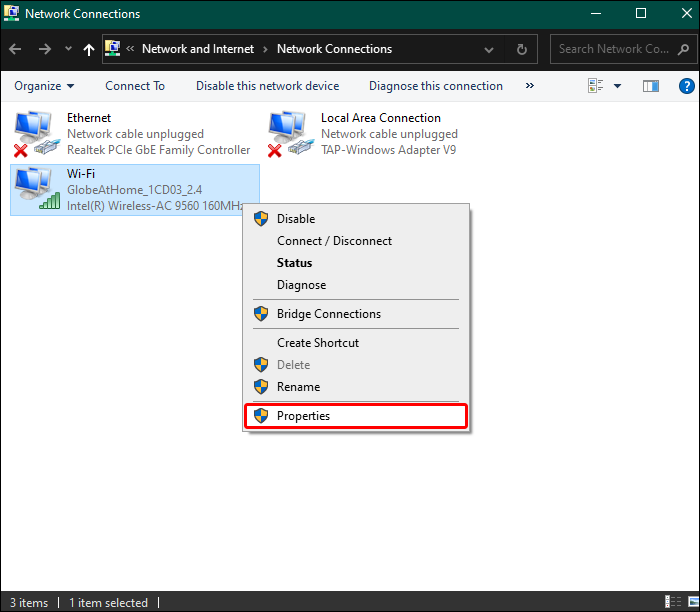Screen dimensions: 700x612
Task: Show more toolbar commands chevron
Action: (529, 85)
